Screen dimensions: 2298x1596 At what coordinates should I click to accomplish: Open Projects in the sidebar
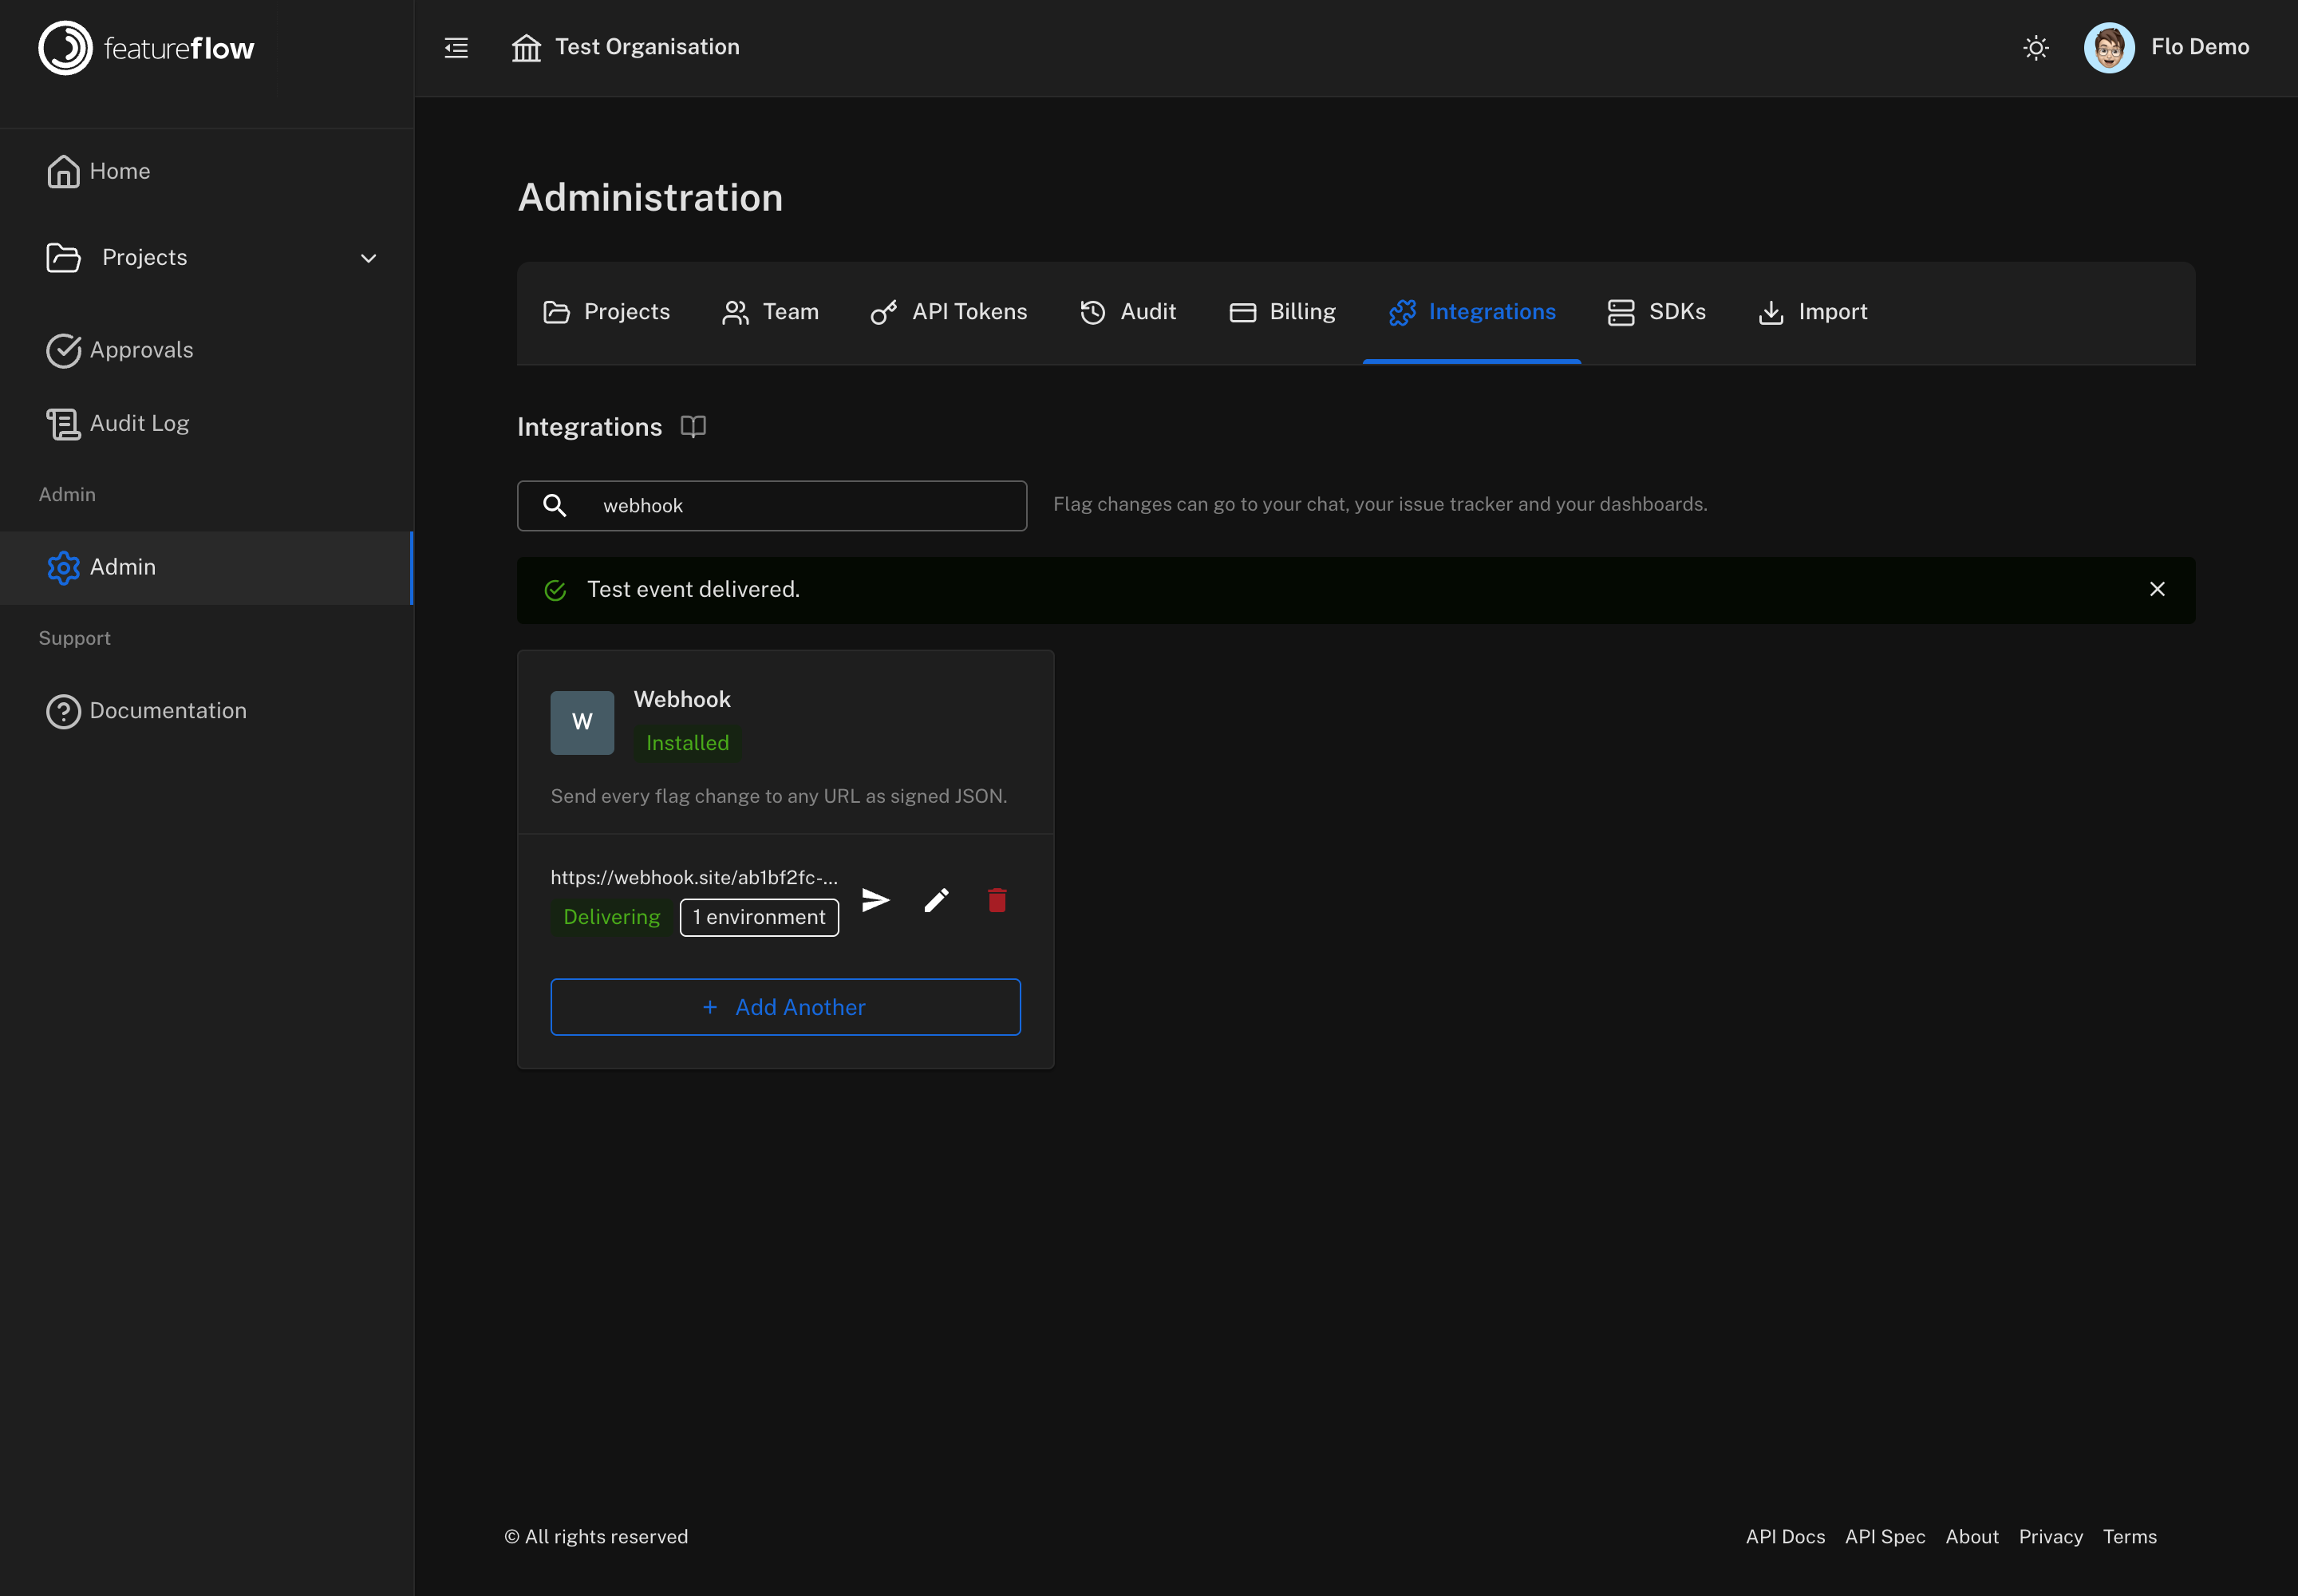tap(207, 257)
